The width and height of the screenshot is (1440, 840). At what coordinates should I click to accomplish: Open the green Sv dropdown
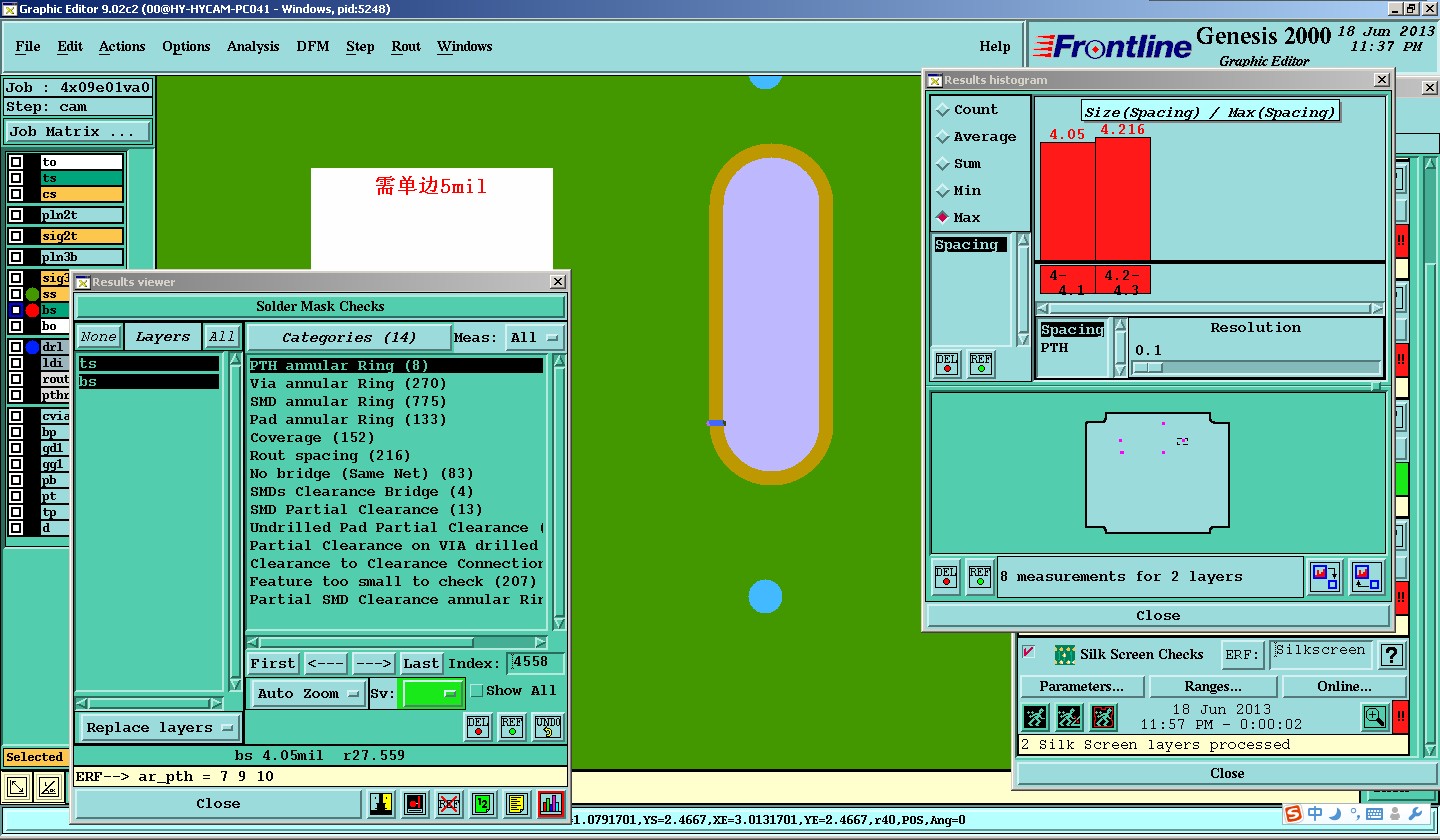432,693
